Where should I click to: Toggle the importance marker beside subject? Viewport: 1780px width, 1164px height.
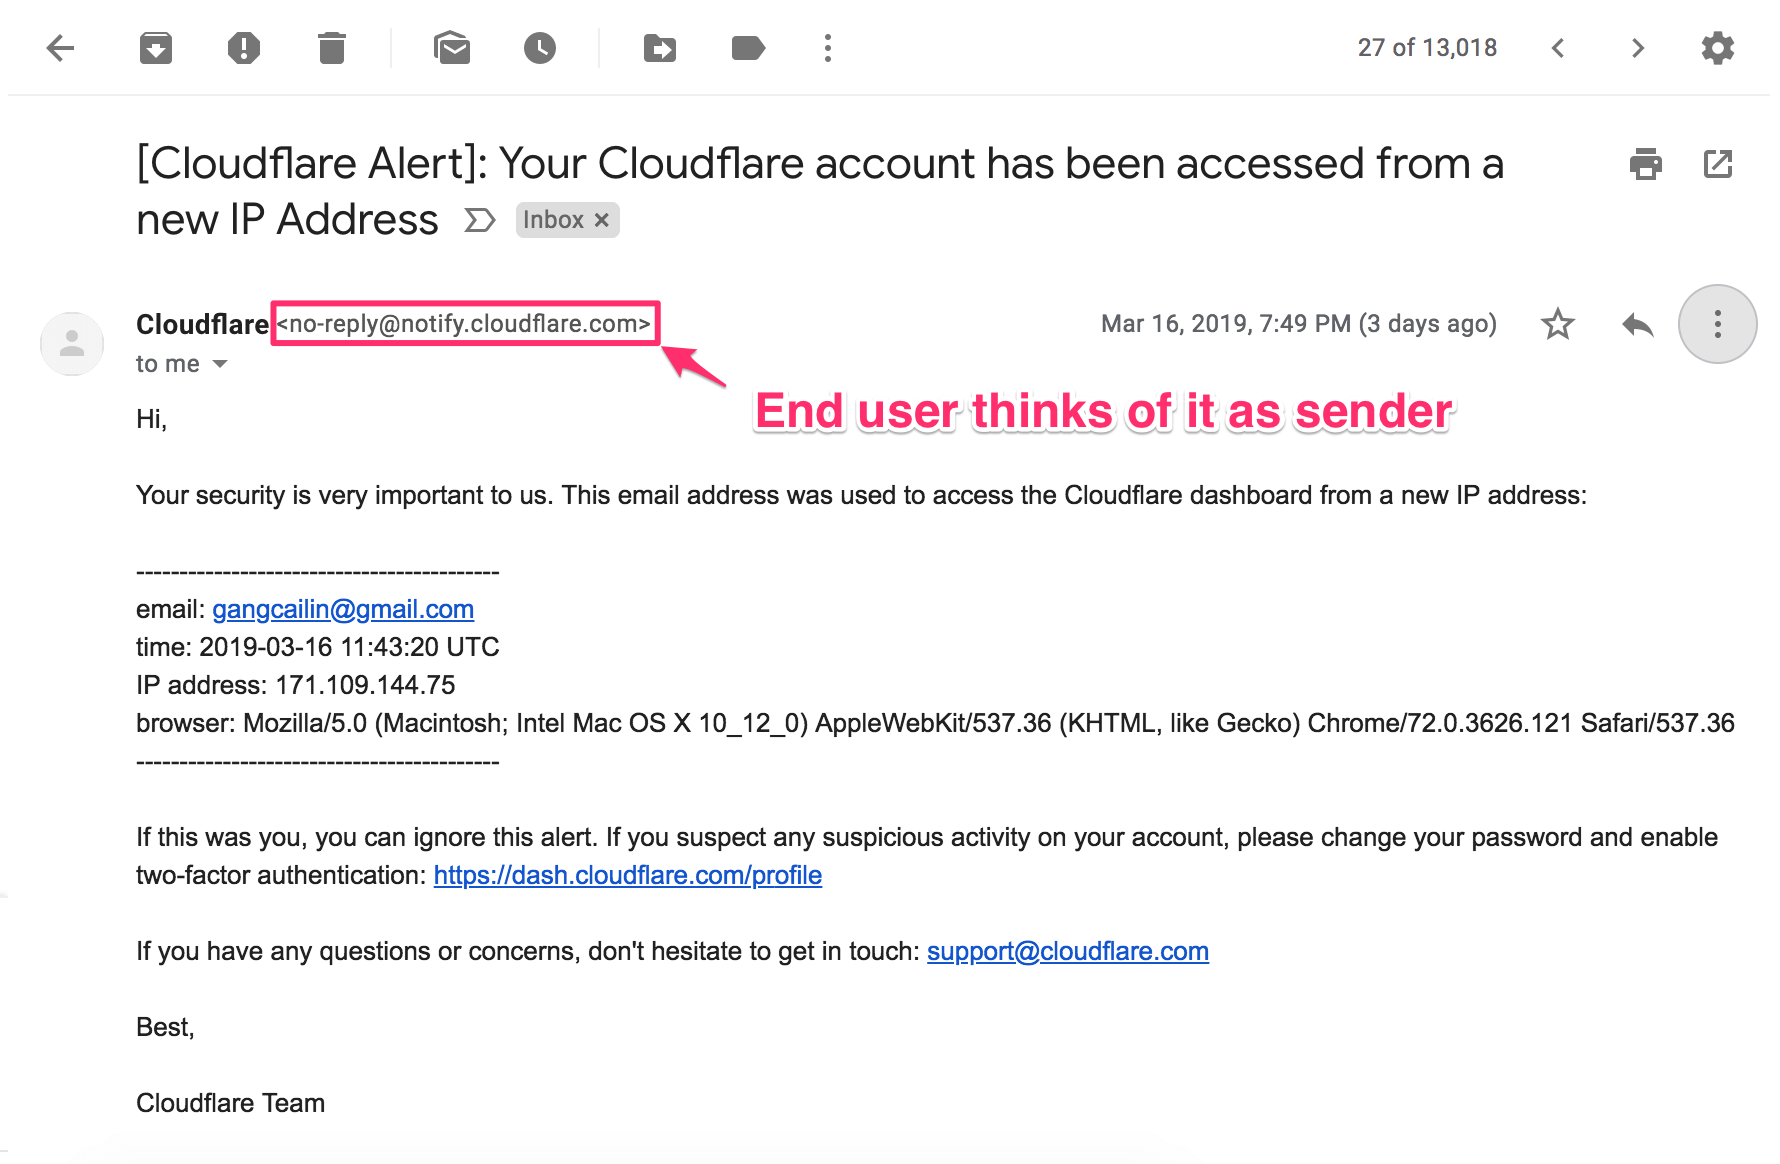point(480,220)
